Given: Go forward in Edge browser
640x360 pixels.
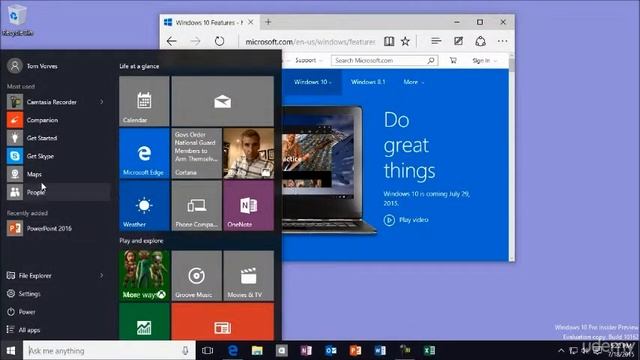Looking at the screenshot, I should coord(196,41).
